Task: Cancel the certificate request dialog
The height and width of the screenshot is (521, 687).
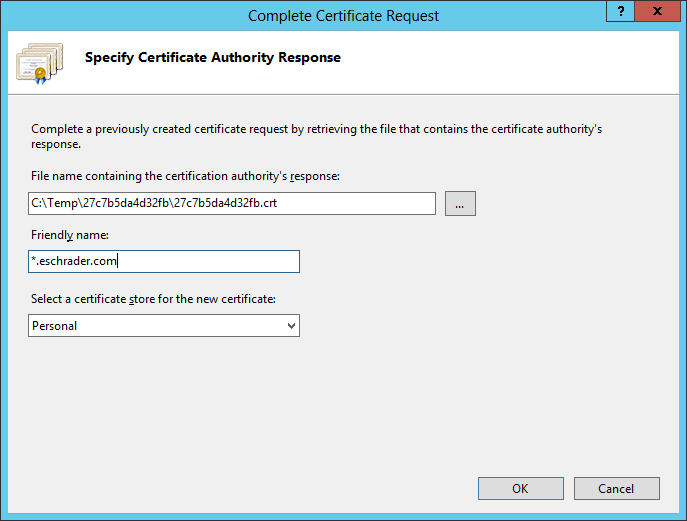Action: pos(616,489)
